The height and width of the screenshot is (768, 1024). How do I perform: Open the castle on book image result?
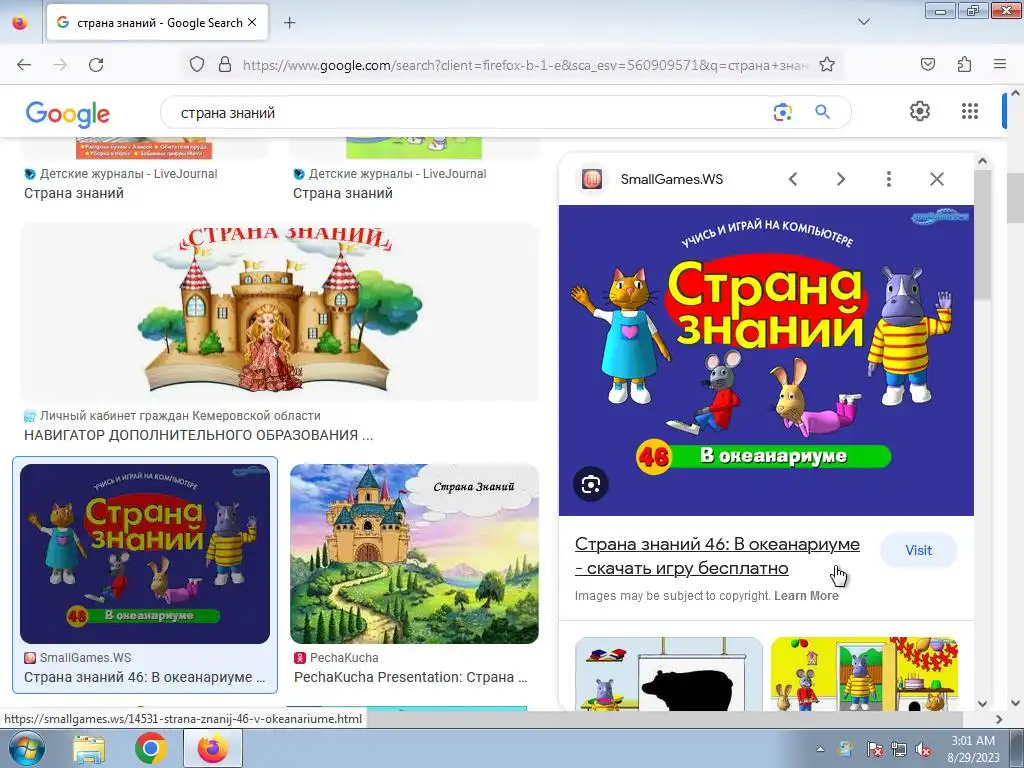point(280,312)
